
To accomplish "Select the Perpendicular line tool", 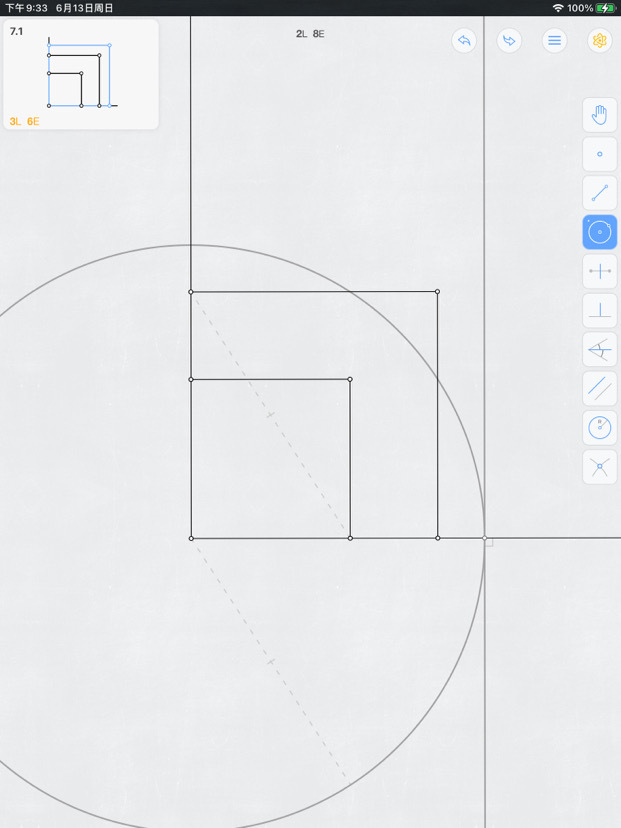I will 599,310.
